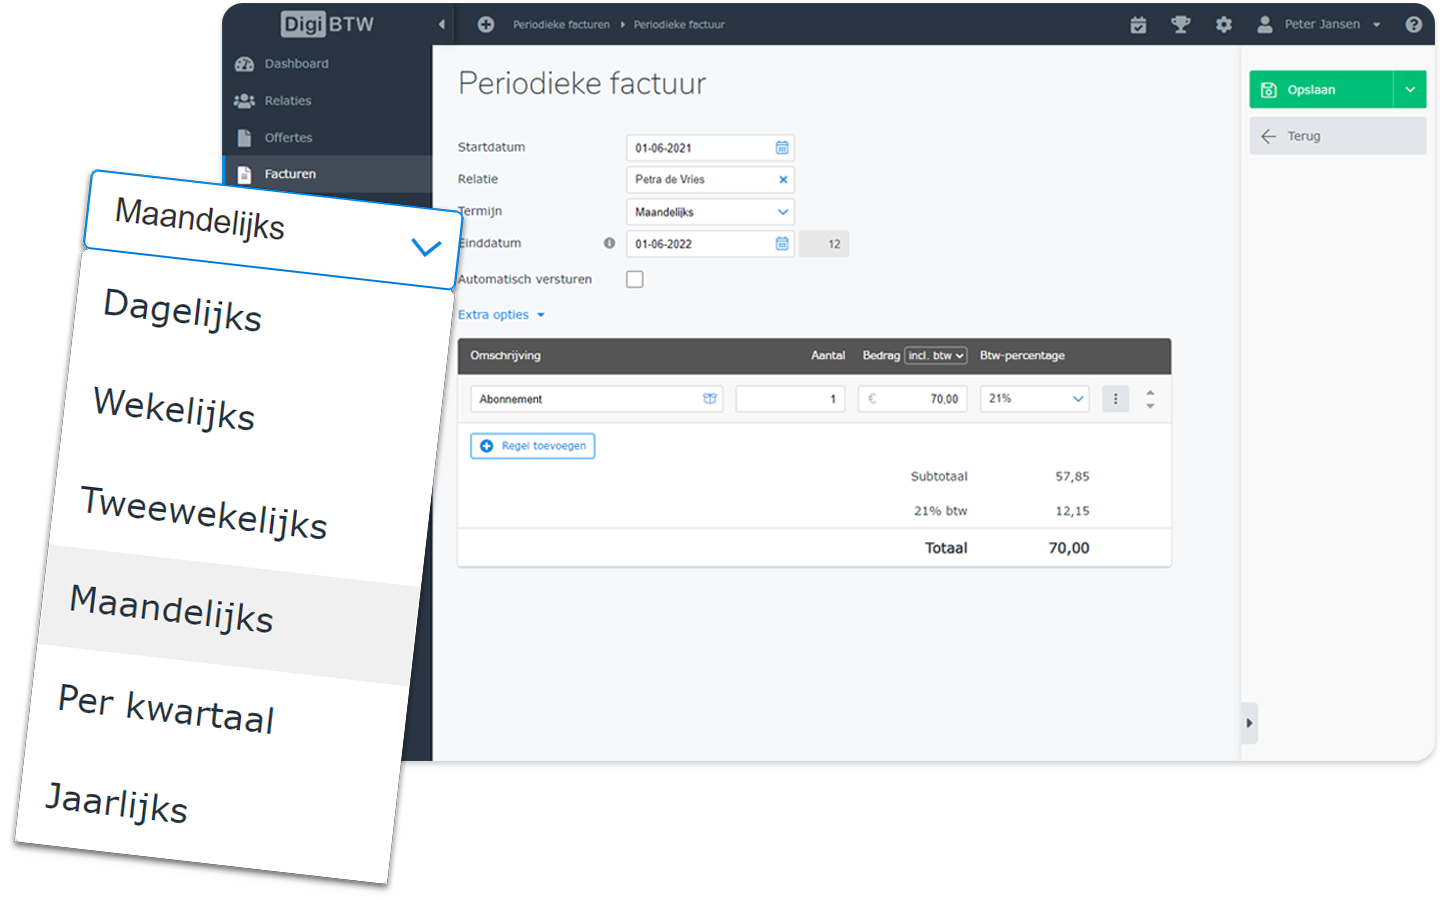Select Dagelijks in the enlarged dropdown list

coord(182,310)
